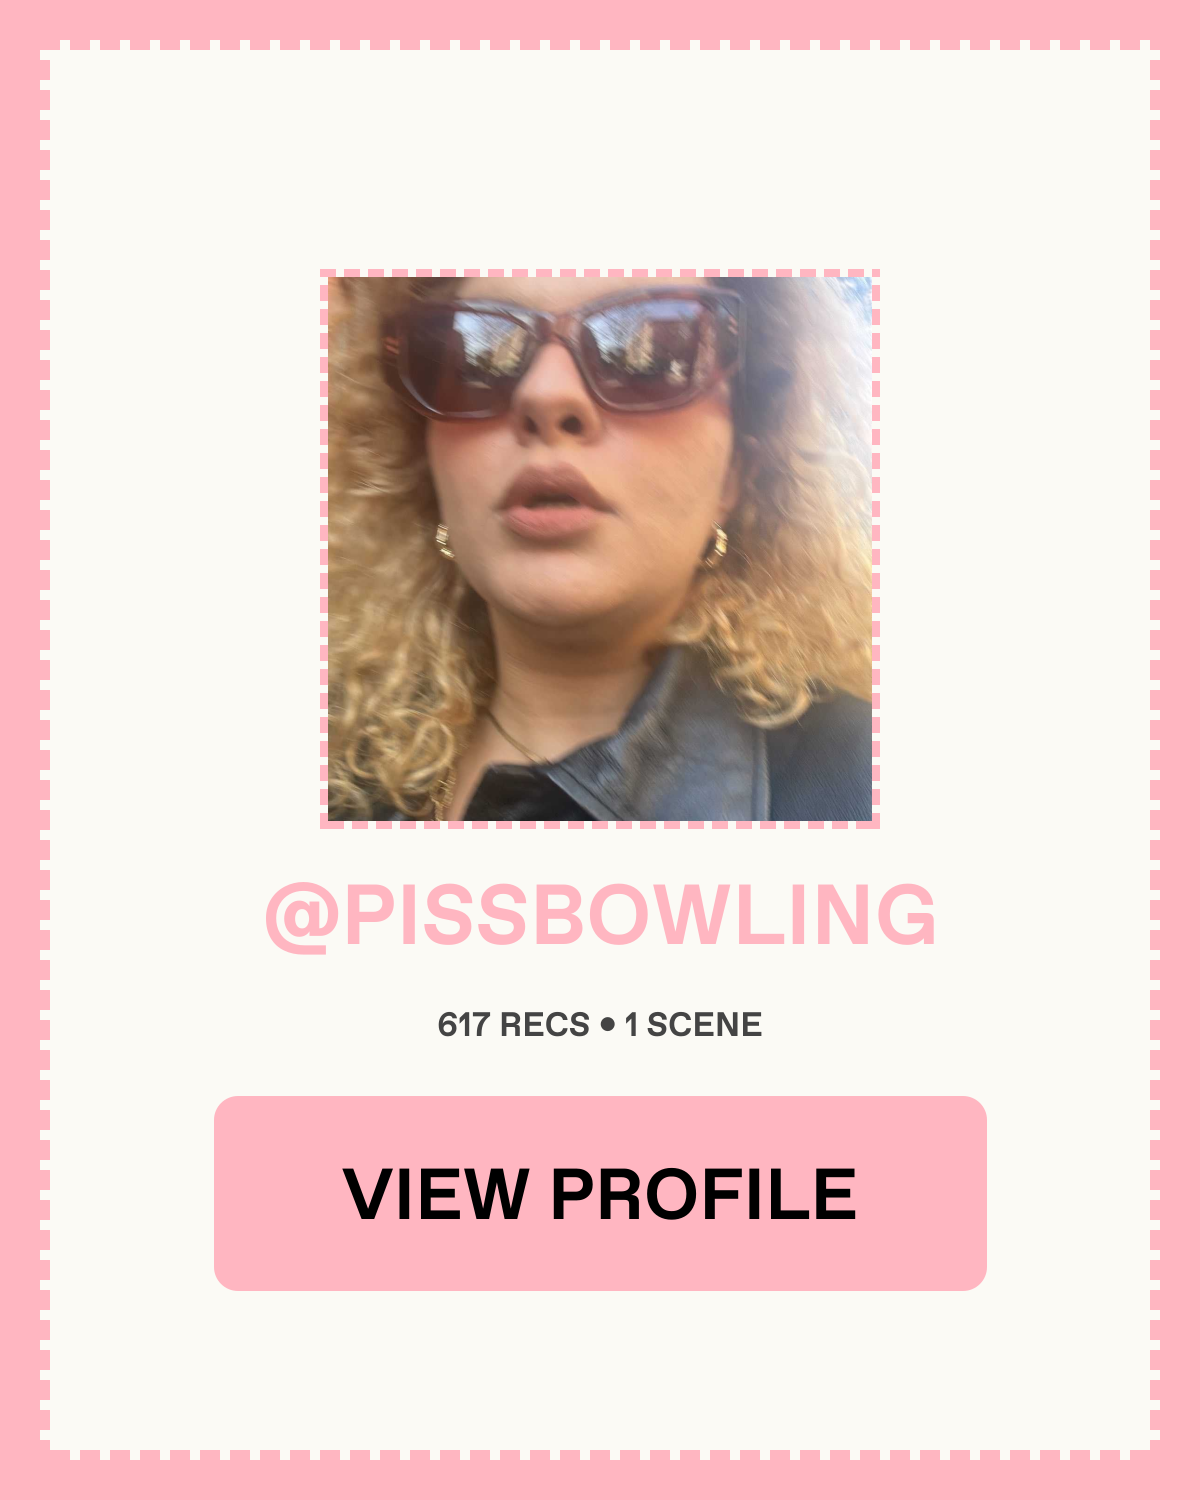The height and width of the screenshot is (1500, 1200).
Task: Click the empty cream area above photo
Action: coord(600,160)
